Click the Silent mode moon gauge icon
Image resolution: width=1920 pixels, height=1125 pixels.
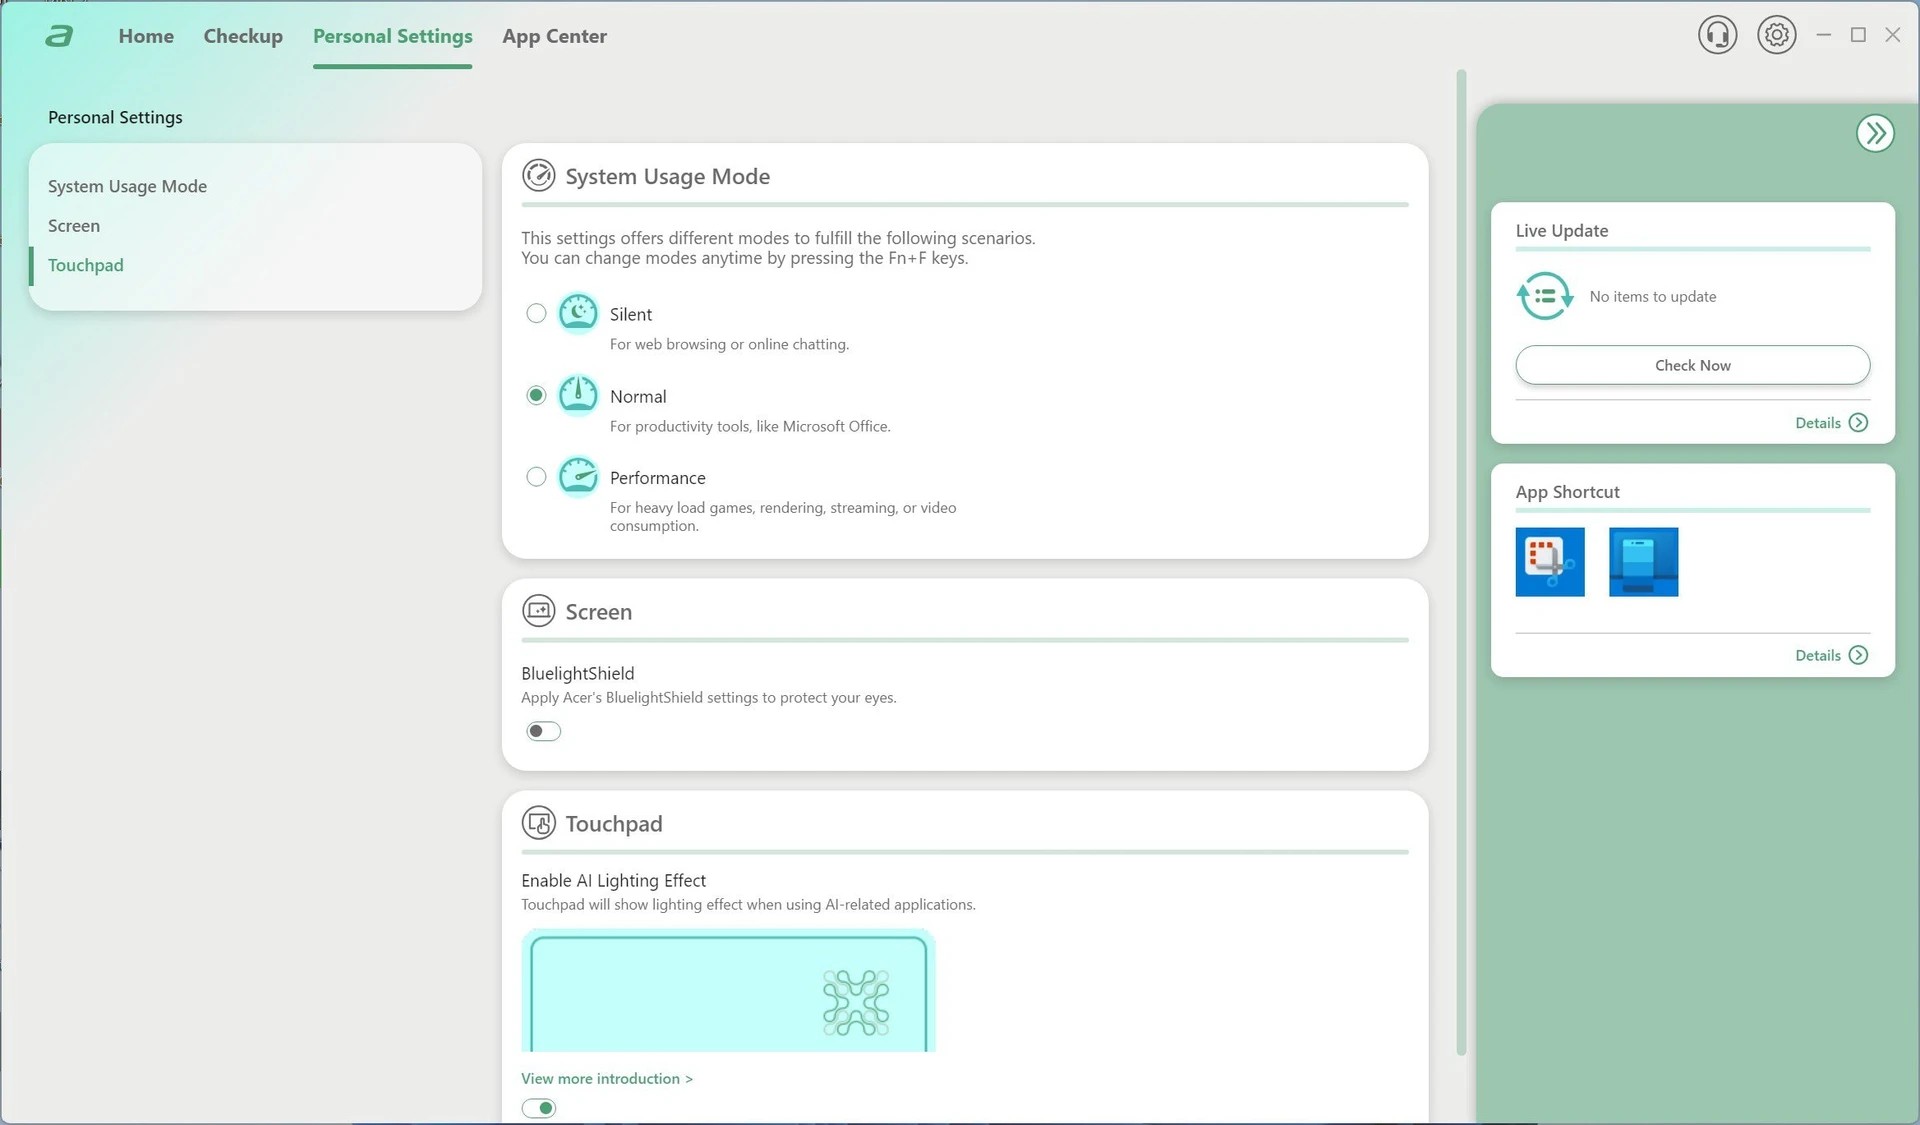(578, 313)
